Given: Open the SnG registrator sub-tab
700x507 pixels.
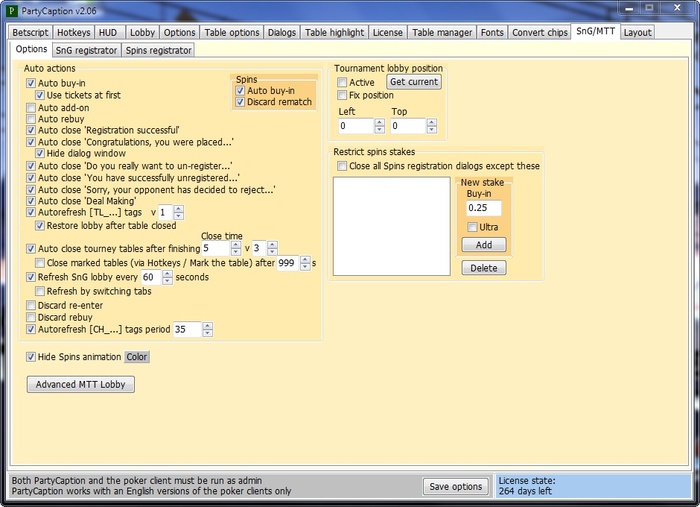Looking at the screenshot, I should [86, 50].
